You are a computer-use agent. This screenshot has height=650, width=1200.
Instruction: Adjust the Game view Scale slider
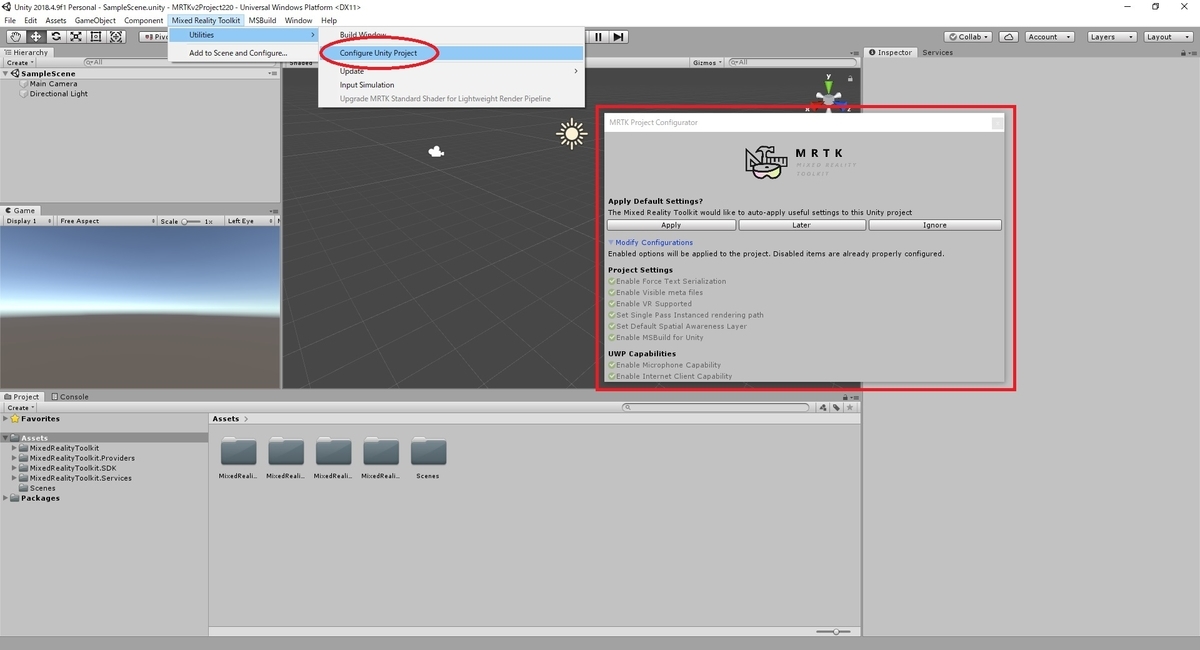[x=191, y=221]
